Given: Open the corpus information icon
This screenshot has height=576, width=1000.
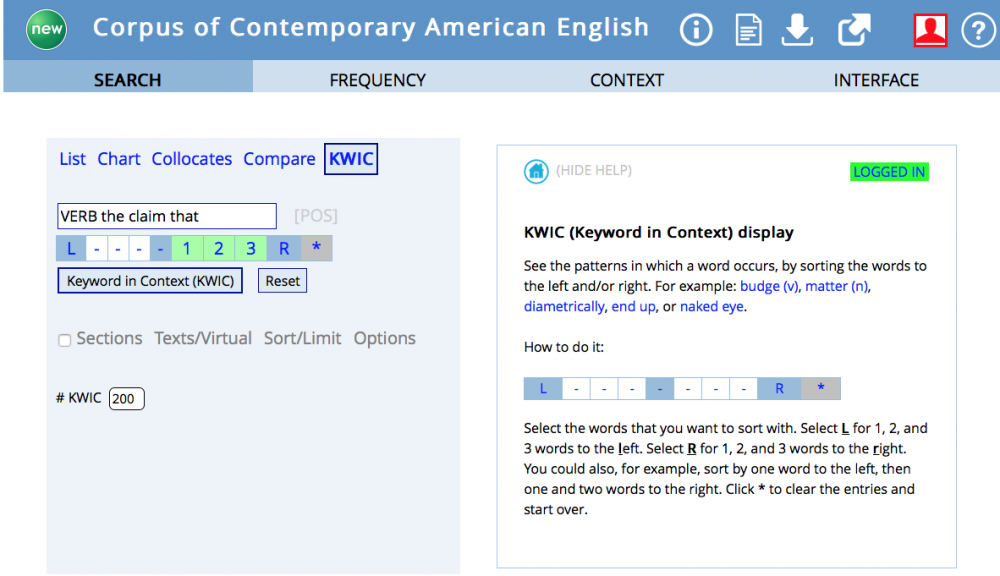Looking at the screenshot, I should 695,29.
